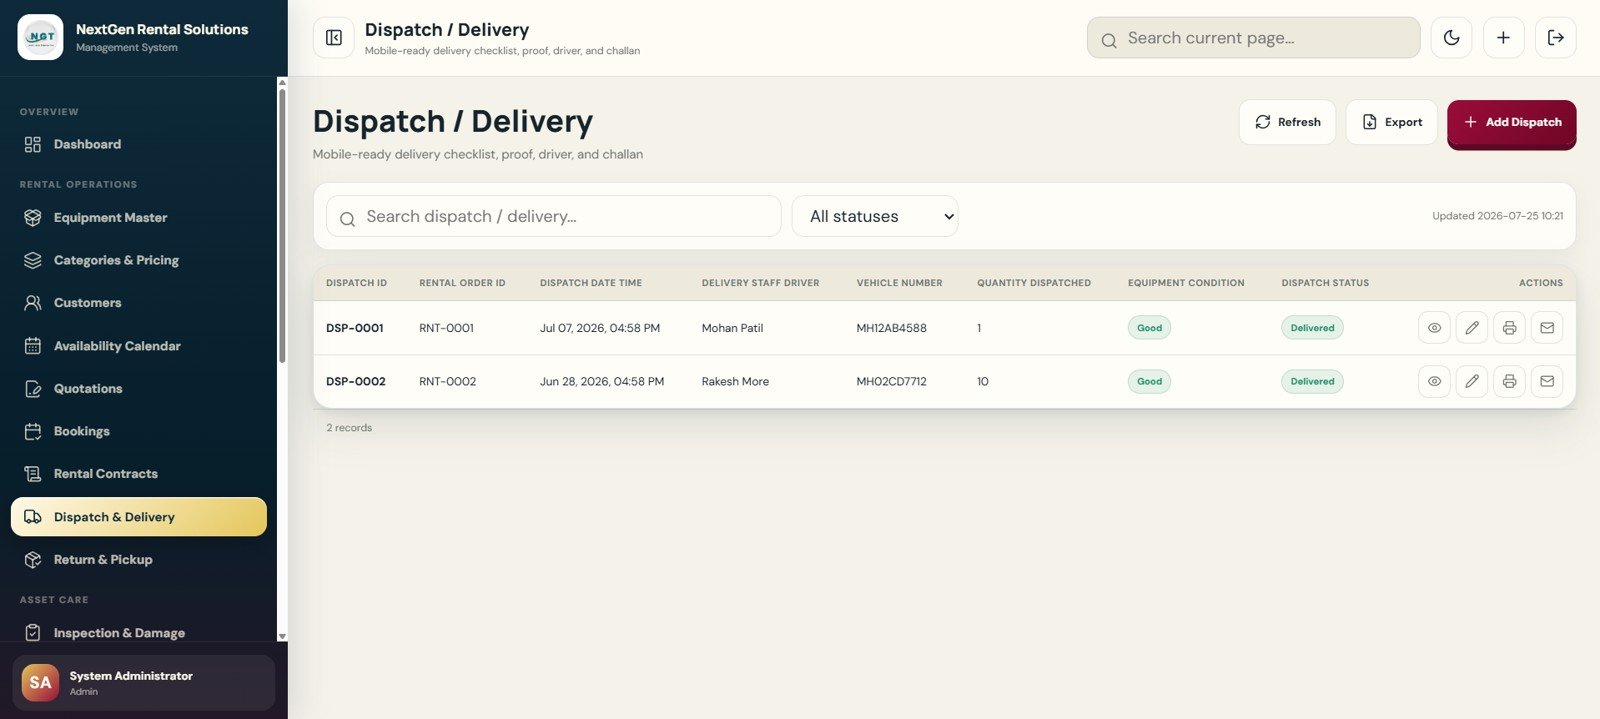Screen dimensions: 1600x719
Task: Navigate to Quotations
Action: click(x=138, y=389)
